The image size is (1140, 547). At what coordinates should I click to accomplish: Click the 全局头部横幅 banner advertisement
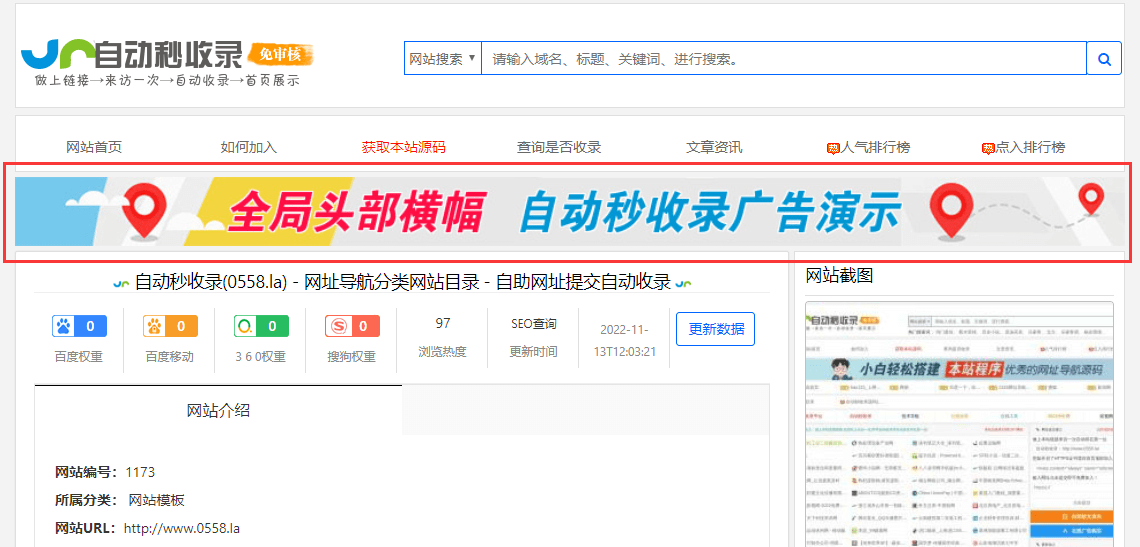click(570, 212)
